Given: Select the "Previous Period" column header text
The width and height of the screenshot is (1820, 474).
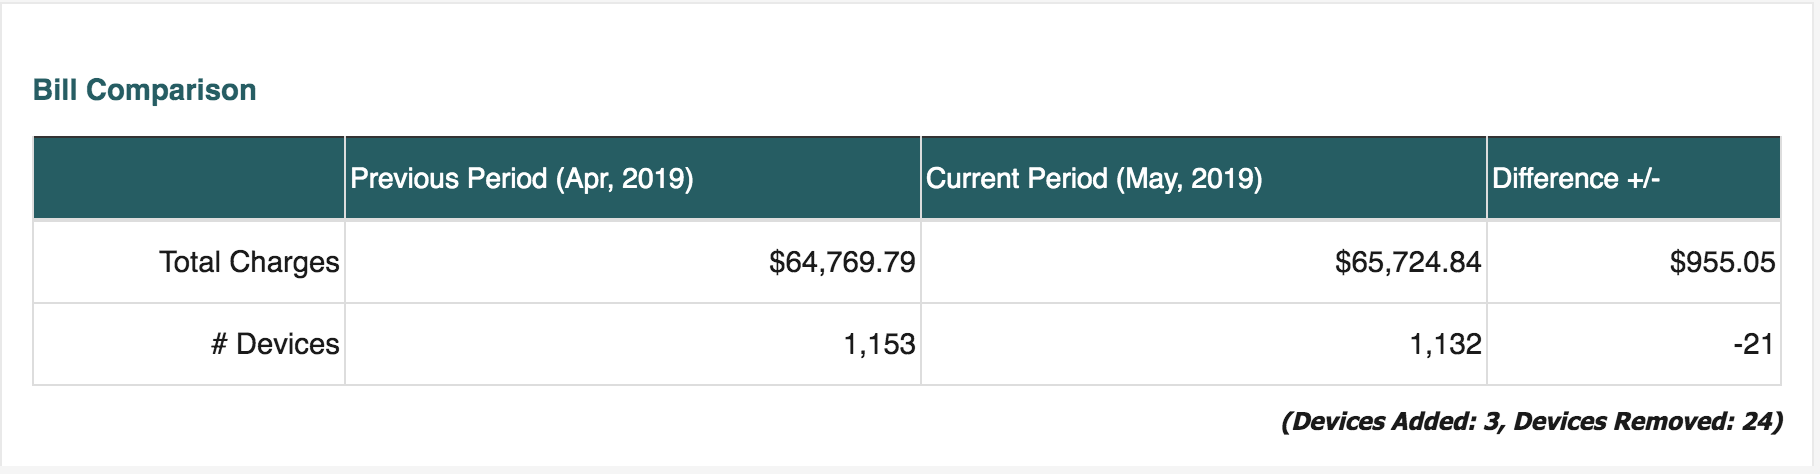Looking at the screenshot, I should click(449, 179).
